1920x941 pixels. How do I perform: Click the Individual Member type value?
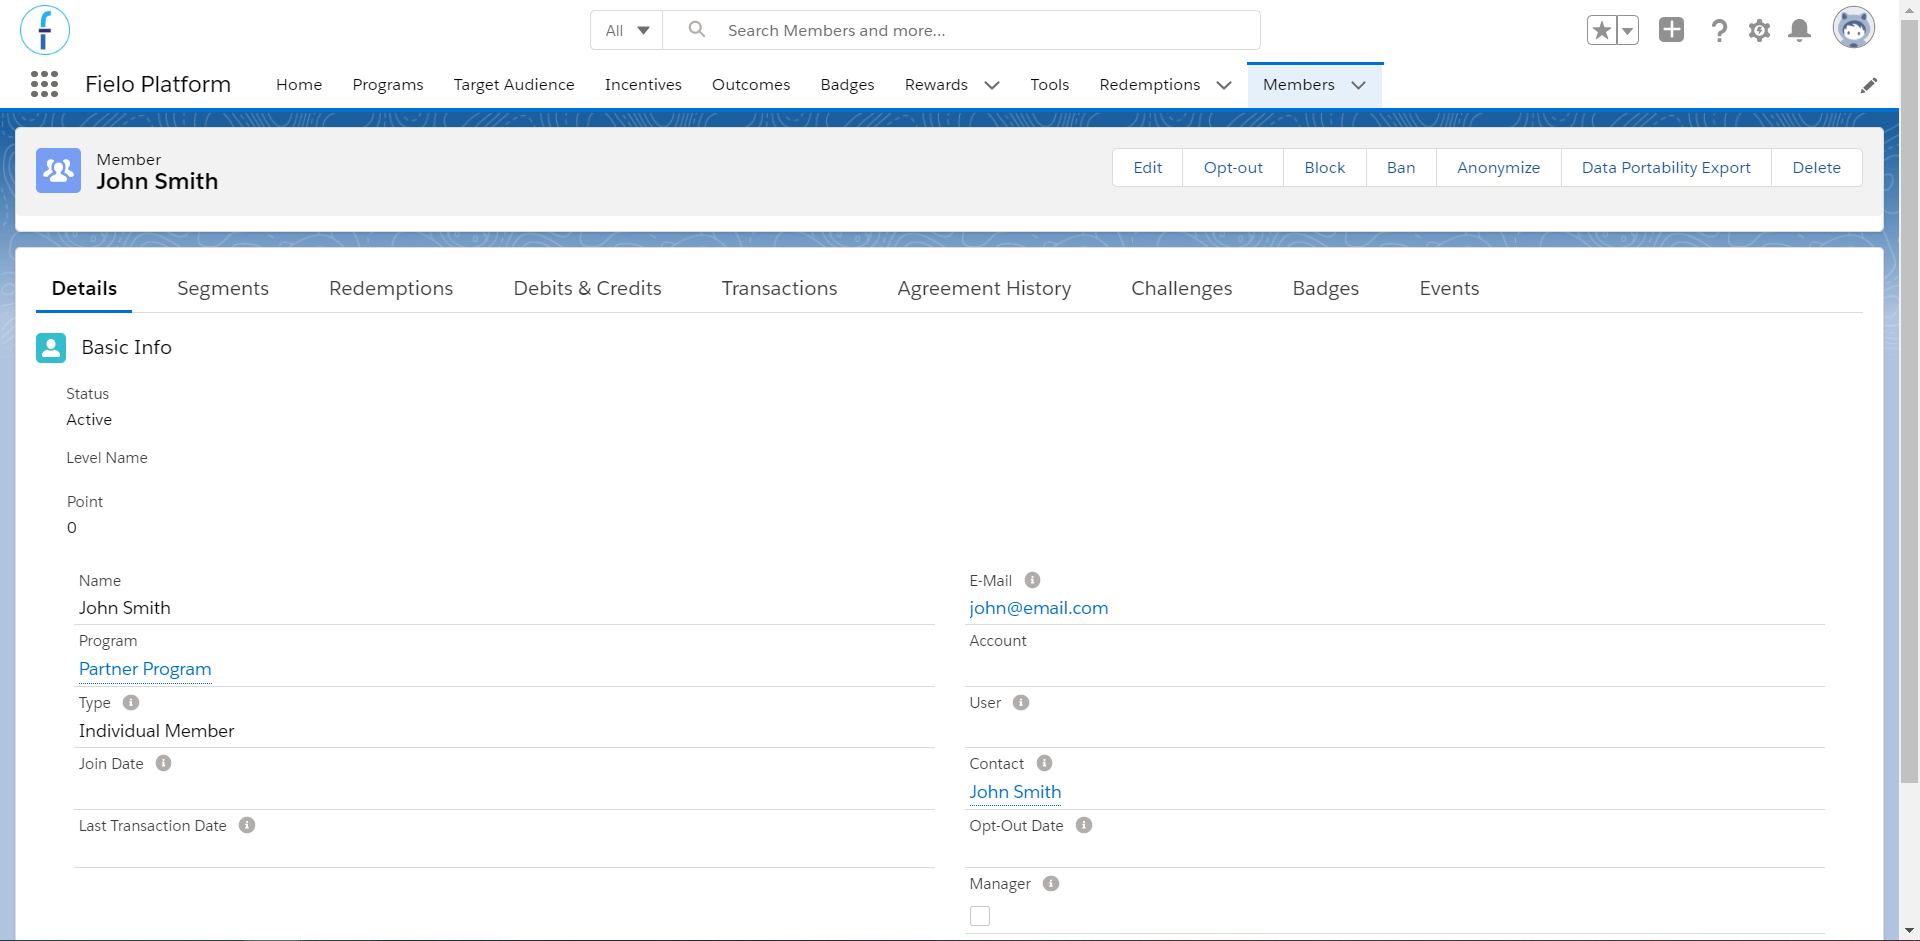[x=157, y=731]
